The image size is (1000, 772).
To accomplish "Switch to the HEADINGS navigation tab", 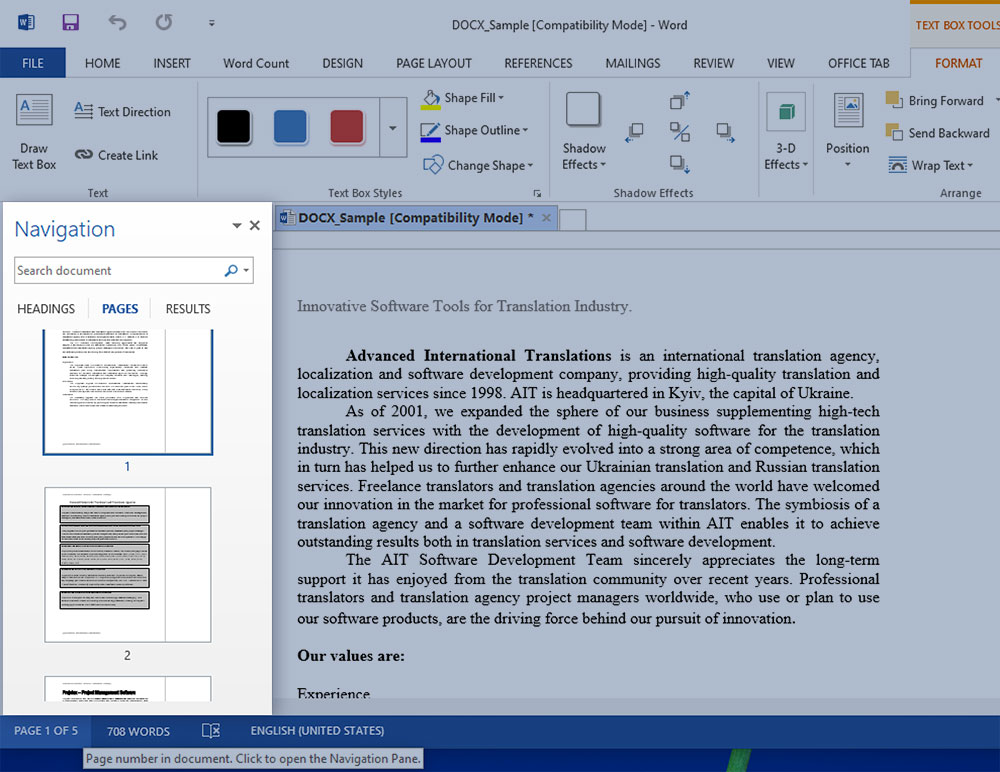I will (46, 309).
